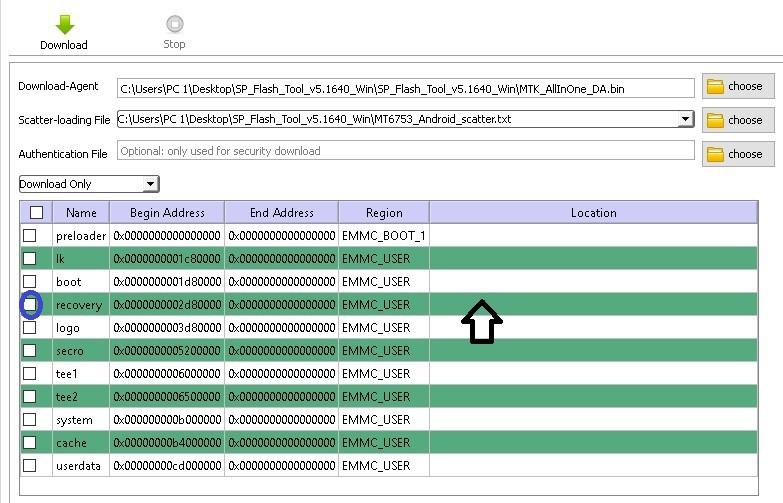
Task: Select the cache partition checkbox
Action: point(30,442)
